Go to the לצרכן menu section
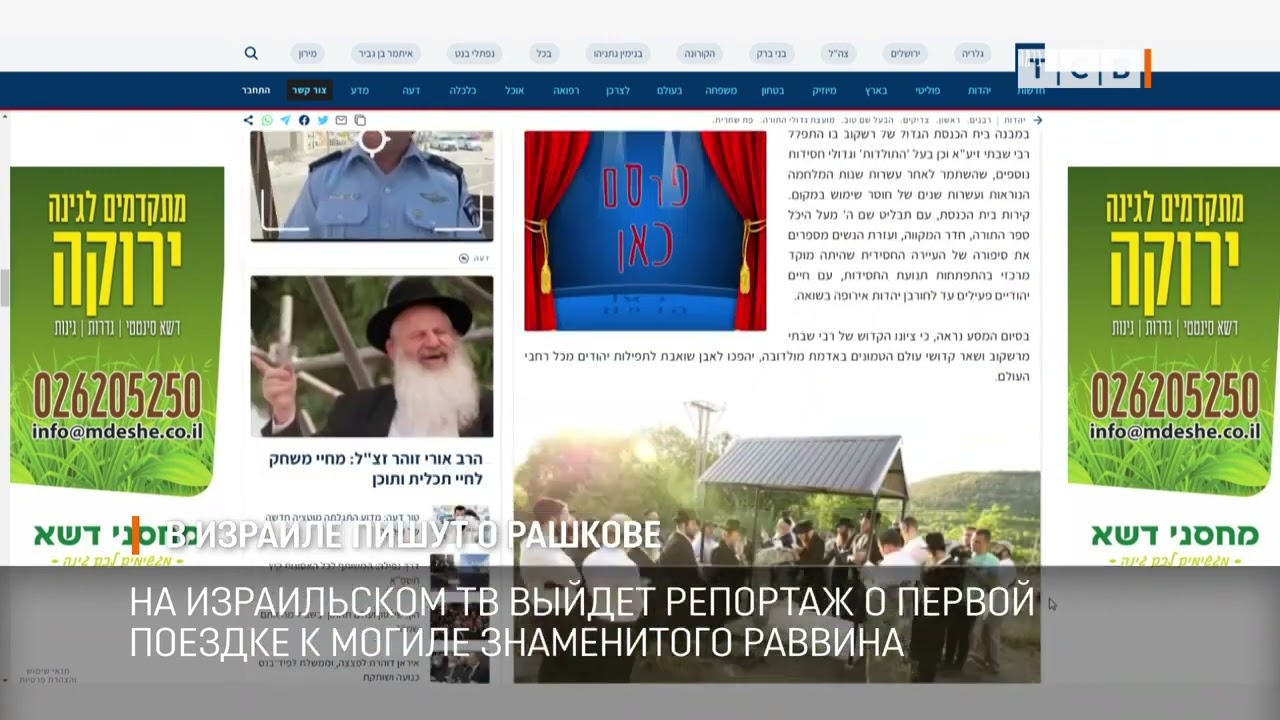This screenshot has width=1280, height=720. pyautogui.click(x=617, y=90)
